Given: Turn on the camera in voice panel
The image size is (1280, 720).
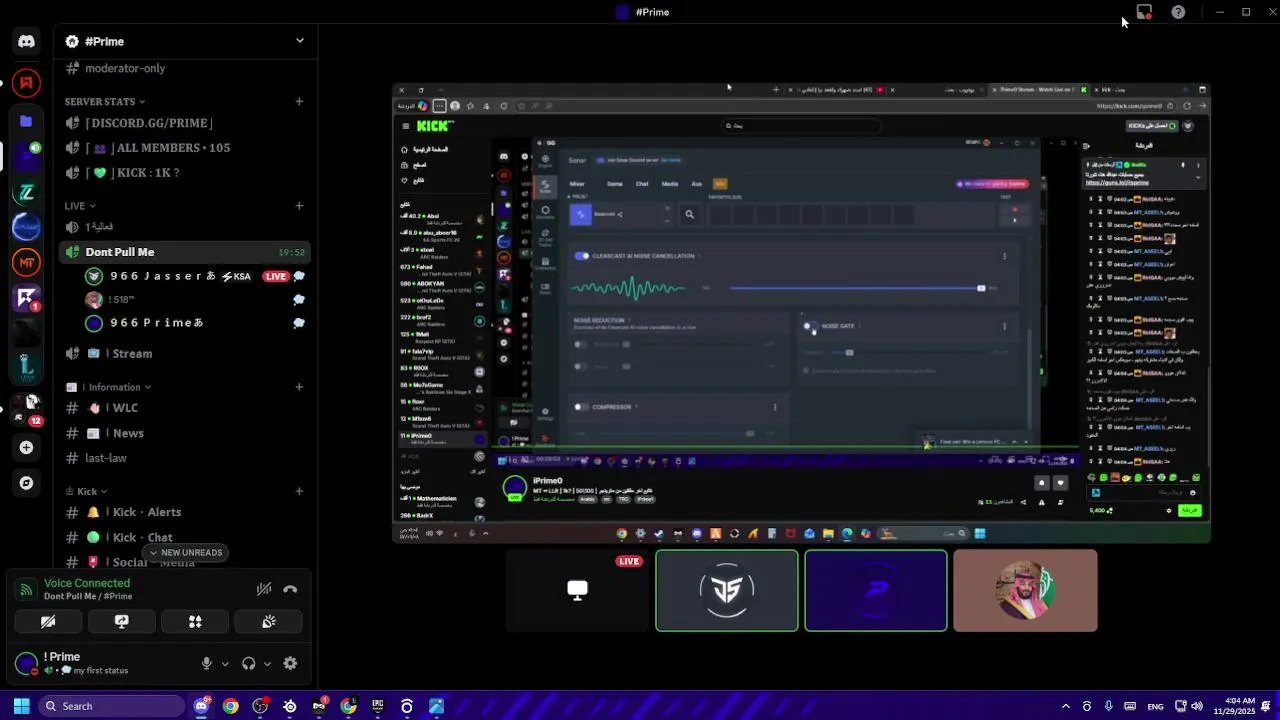Looking at the screenshot, I should 48,622.
